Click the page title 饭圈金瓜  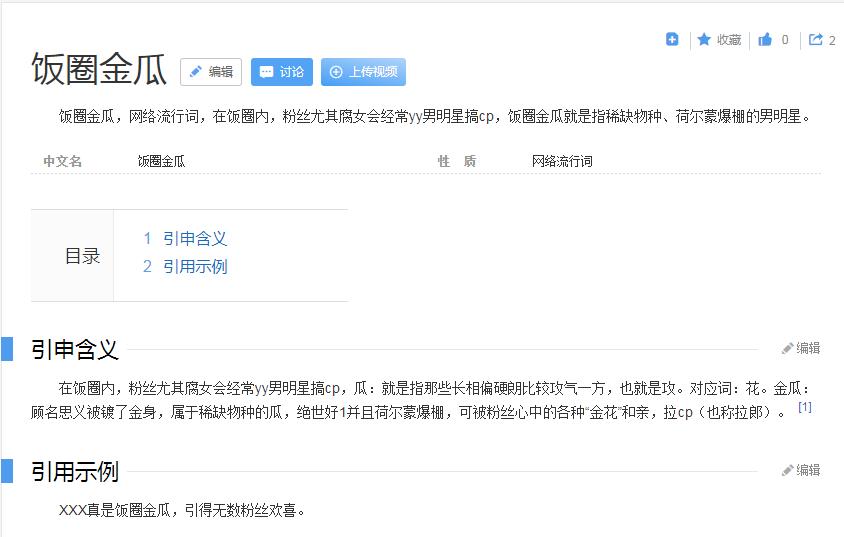(x=99, y=71)
